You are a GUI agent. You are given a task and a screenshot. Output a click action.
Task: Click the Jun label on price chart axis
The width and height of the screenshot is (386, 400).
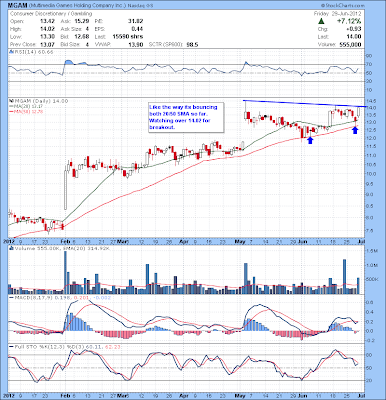click(303, 241)
